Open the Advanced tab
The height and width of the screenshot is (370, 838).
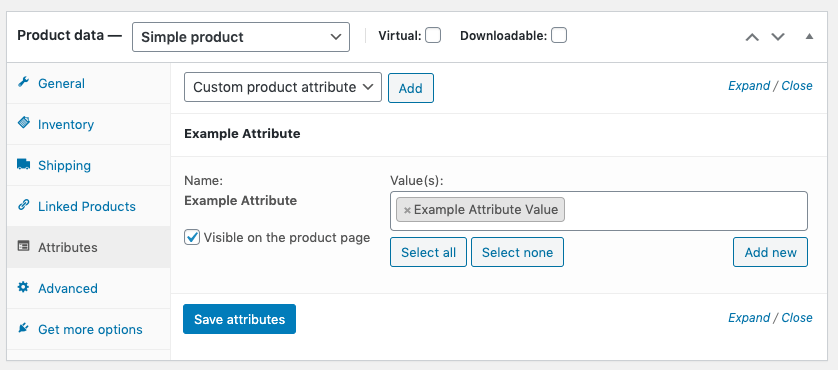coord(89,288)
